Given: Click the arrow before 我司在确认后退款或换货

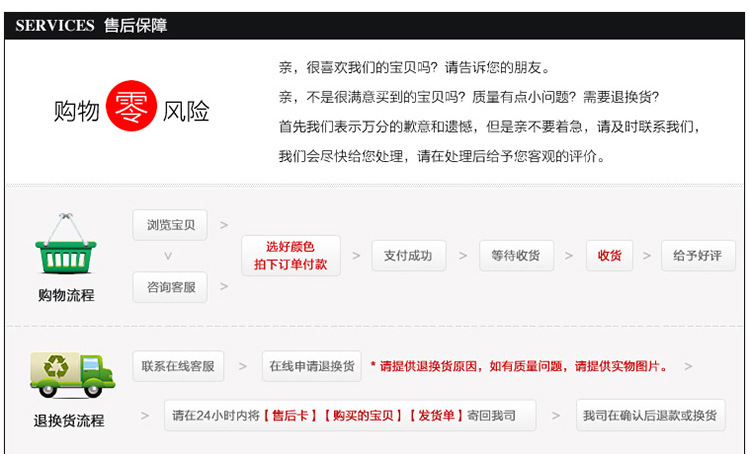Looking at the screenshot, I should pos(556,416).
